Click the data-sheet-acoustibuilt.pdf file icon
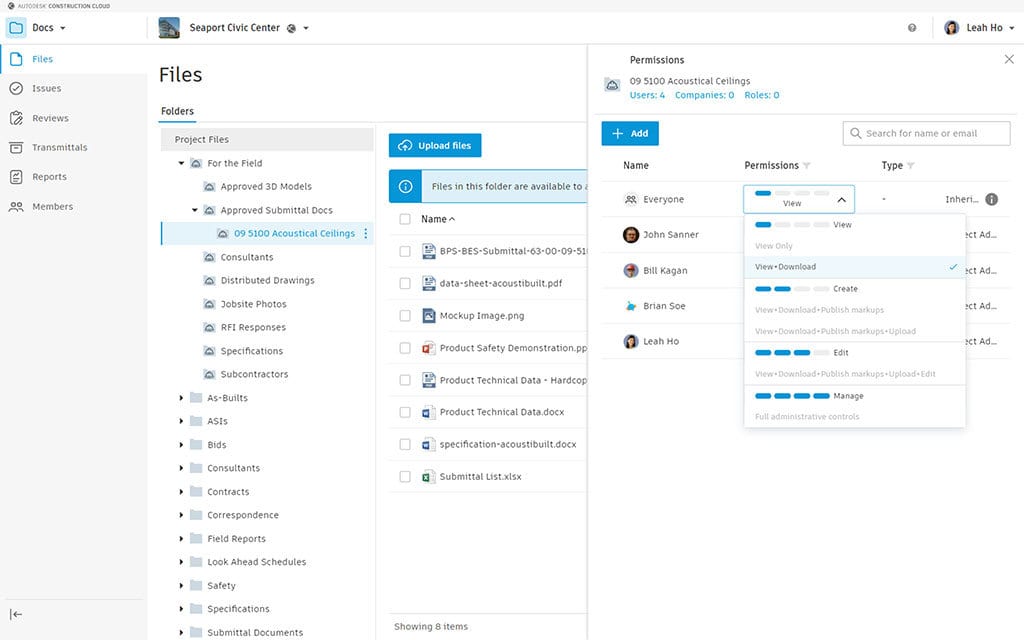Image resolution: width=1024 pixels, height=640 pixels. pos(428,283)
